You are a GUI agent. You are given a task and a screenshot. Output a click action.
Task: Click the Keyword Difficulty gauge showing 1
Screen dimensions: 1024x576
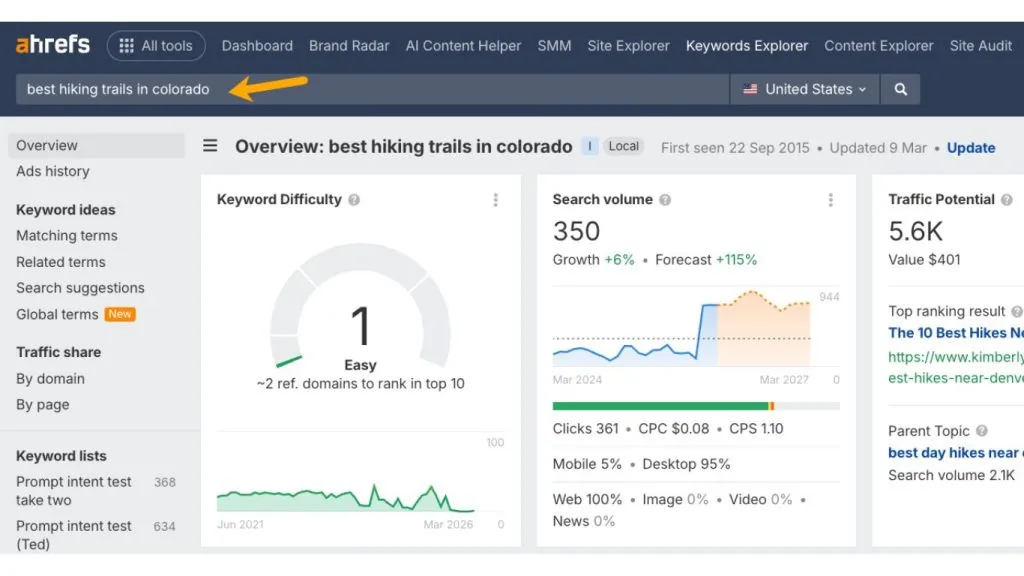point(360,307)
